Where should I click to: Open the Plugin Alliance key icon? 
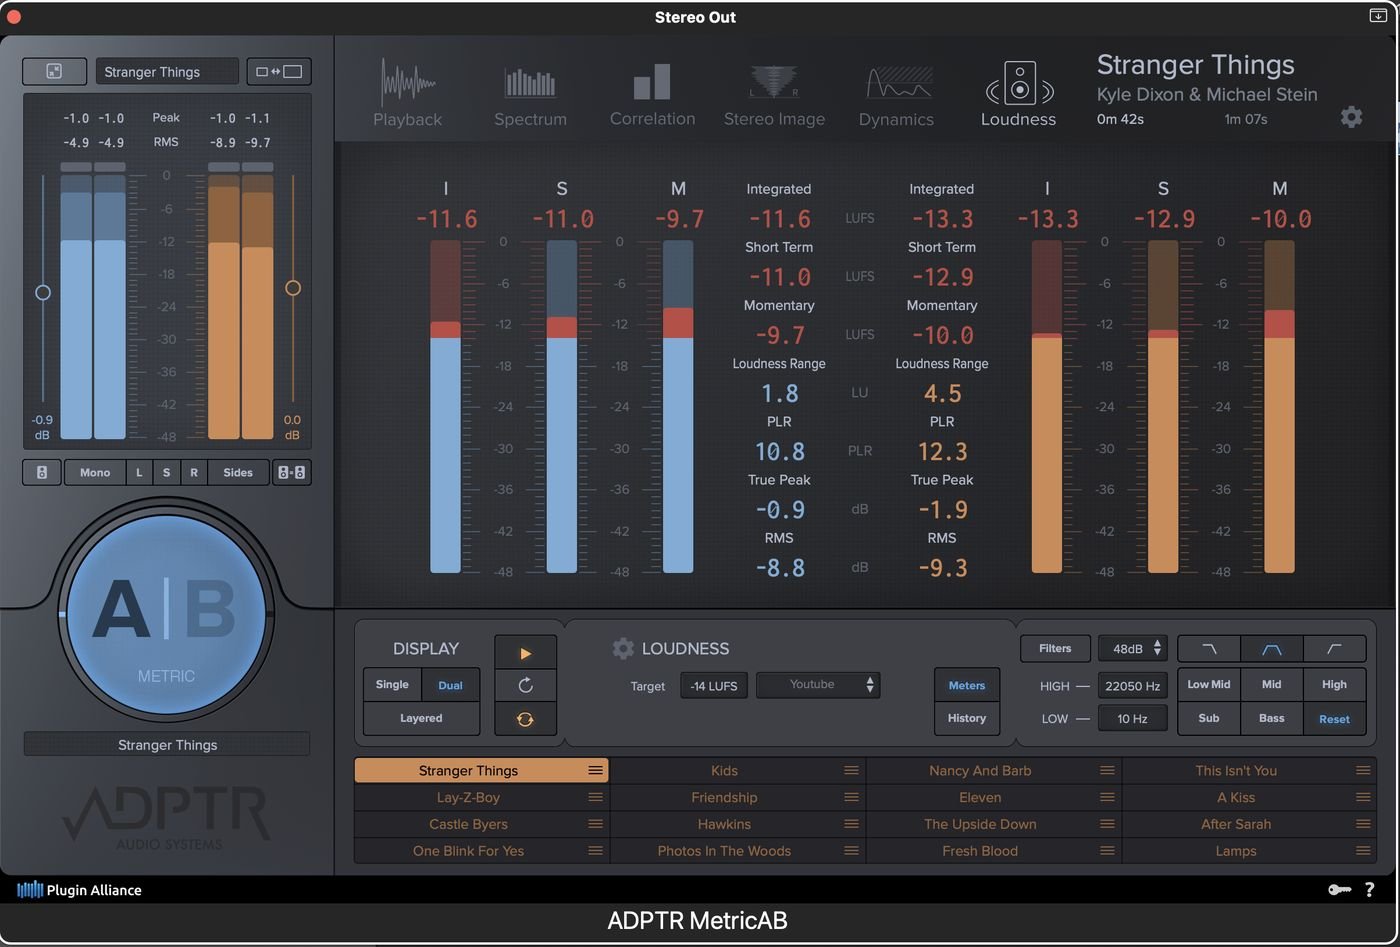1339,890
